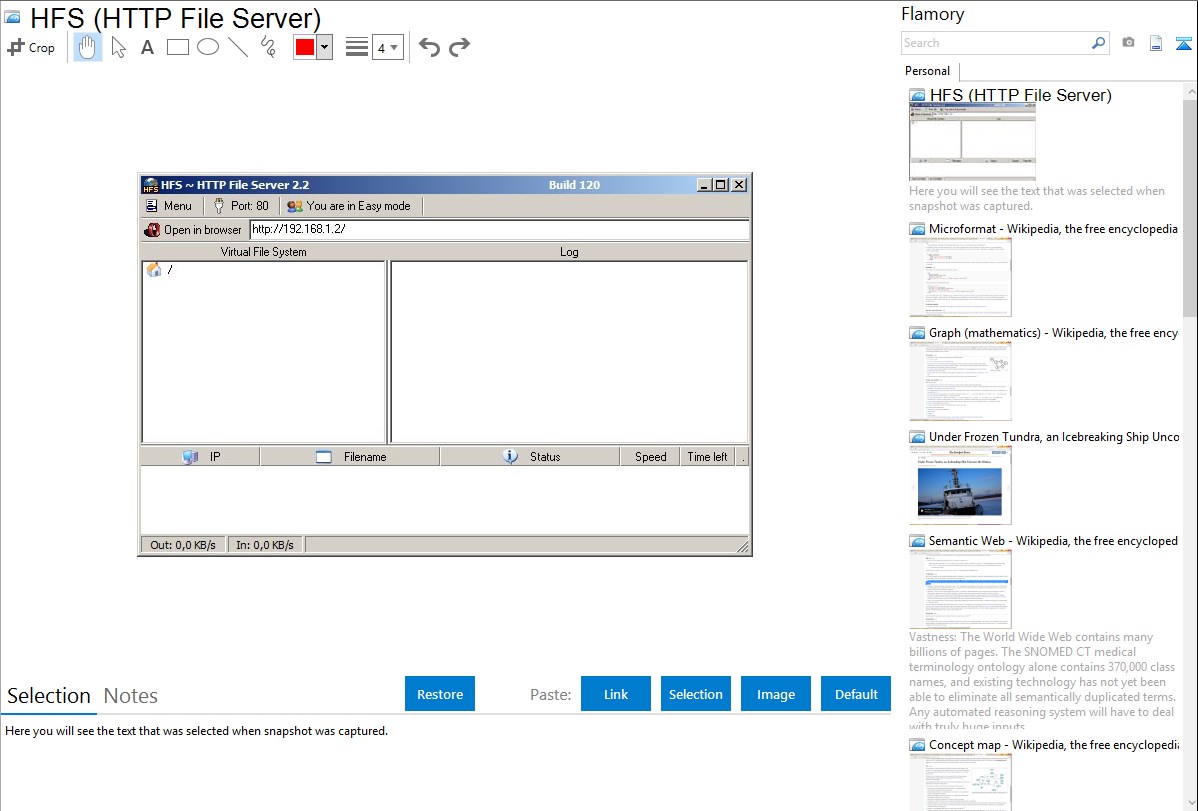This screenshot has height=811, width=1198.
Task: Click the Graph (mathematics) - Wikipedia title
Action: [x=1054, y=333]
